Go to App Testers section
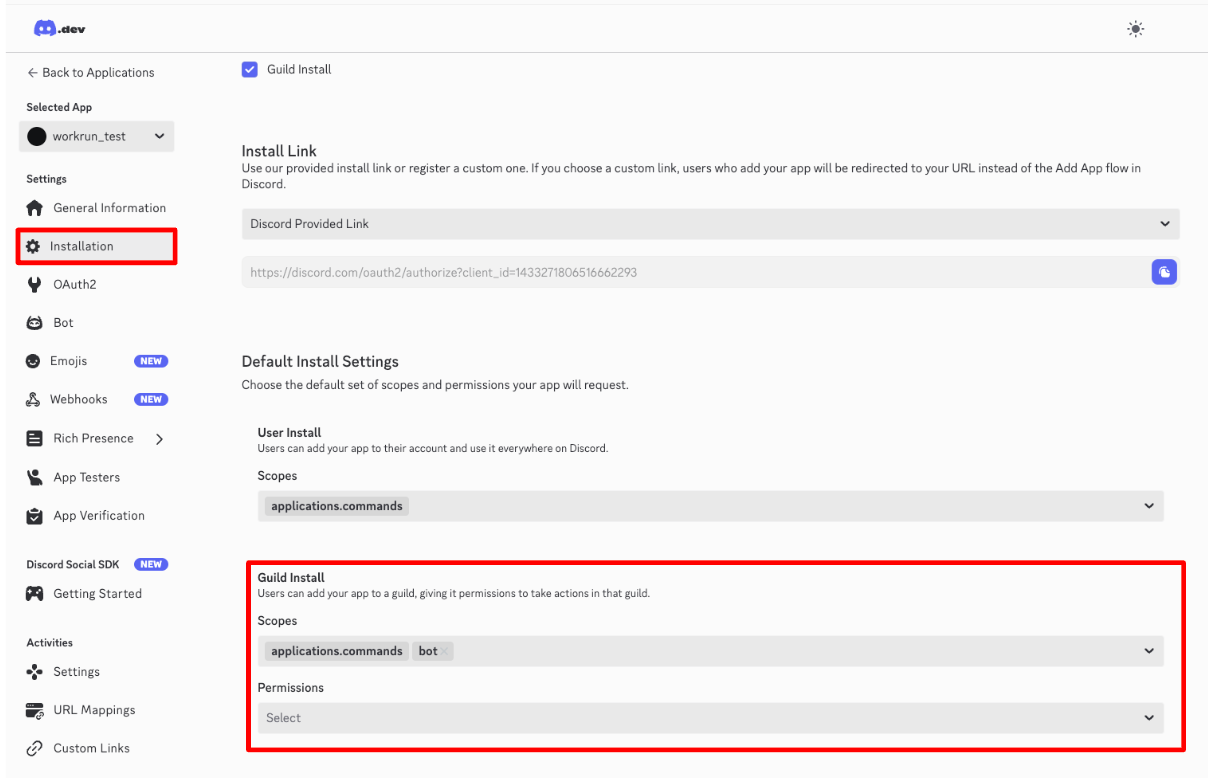This screenshot has height=778, width=1208. [86, 477]
